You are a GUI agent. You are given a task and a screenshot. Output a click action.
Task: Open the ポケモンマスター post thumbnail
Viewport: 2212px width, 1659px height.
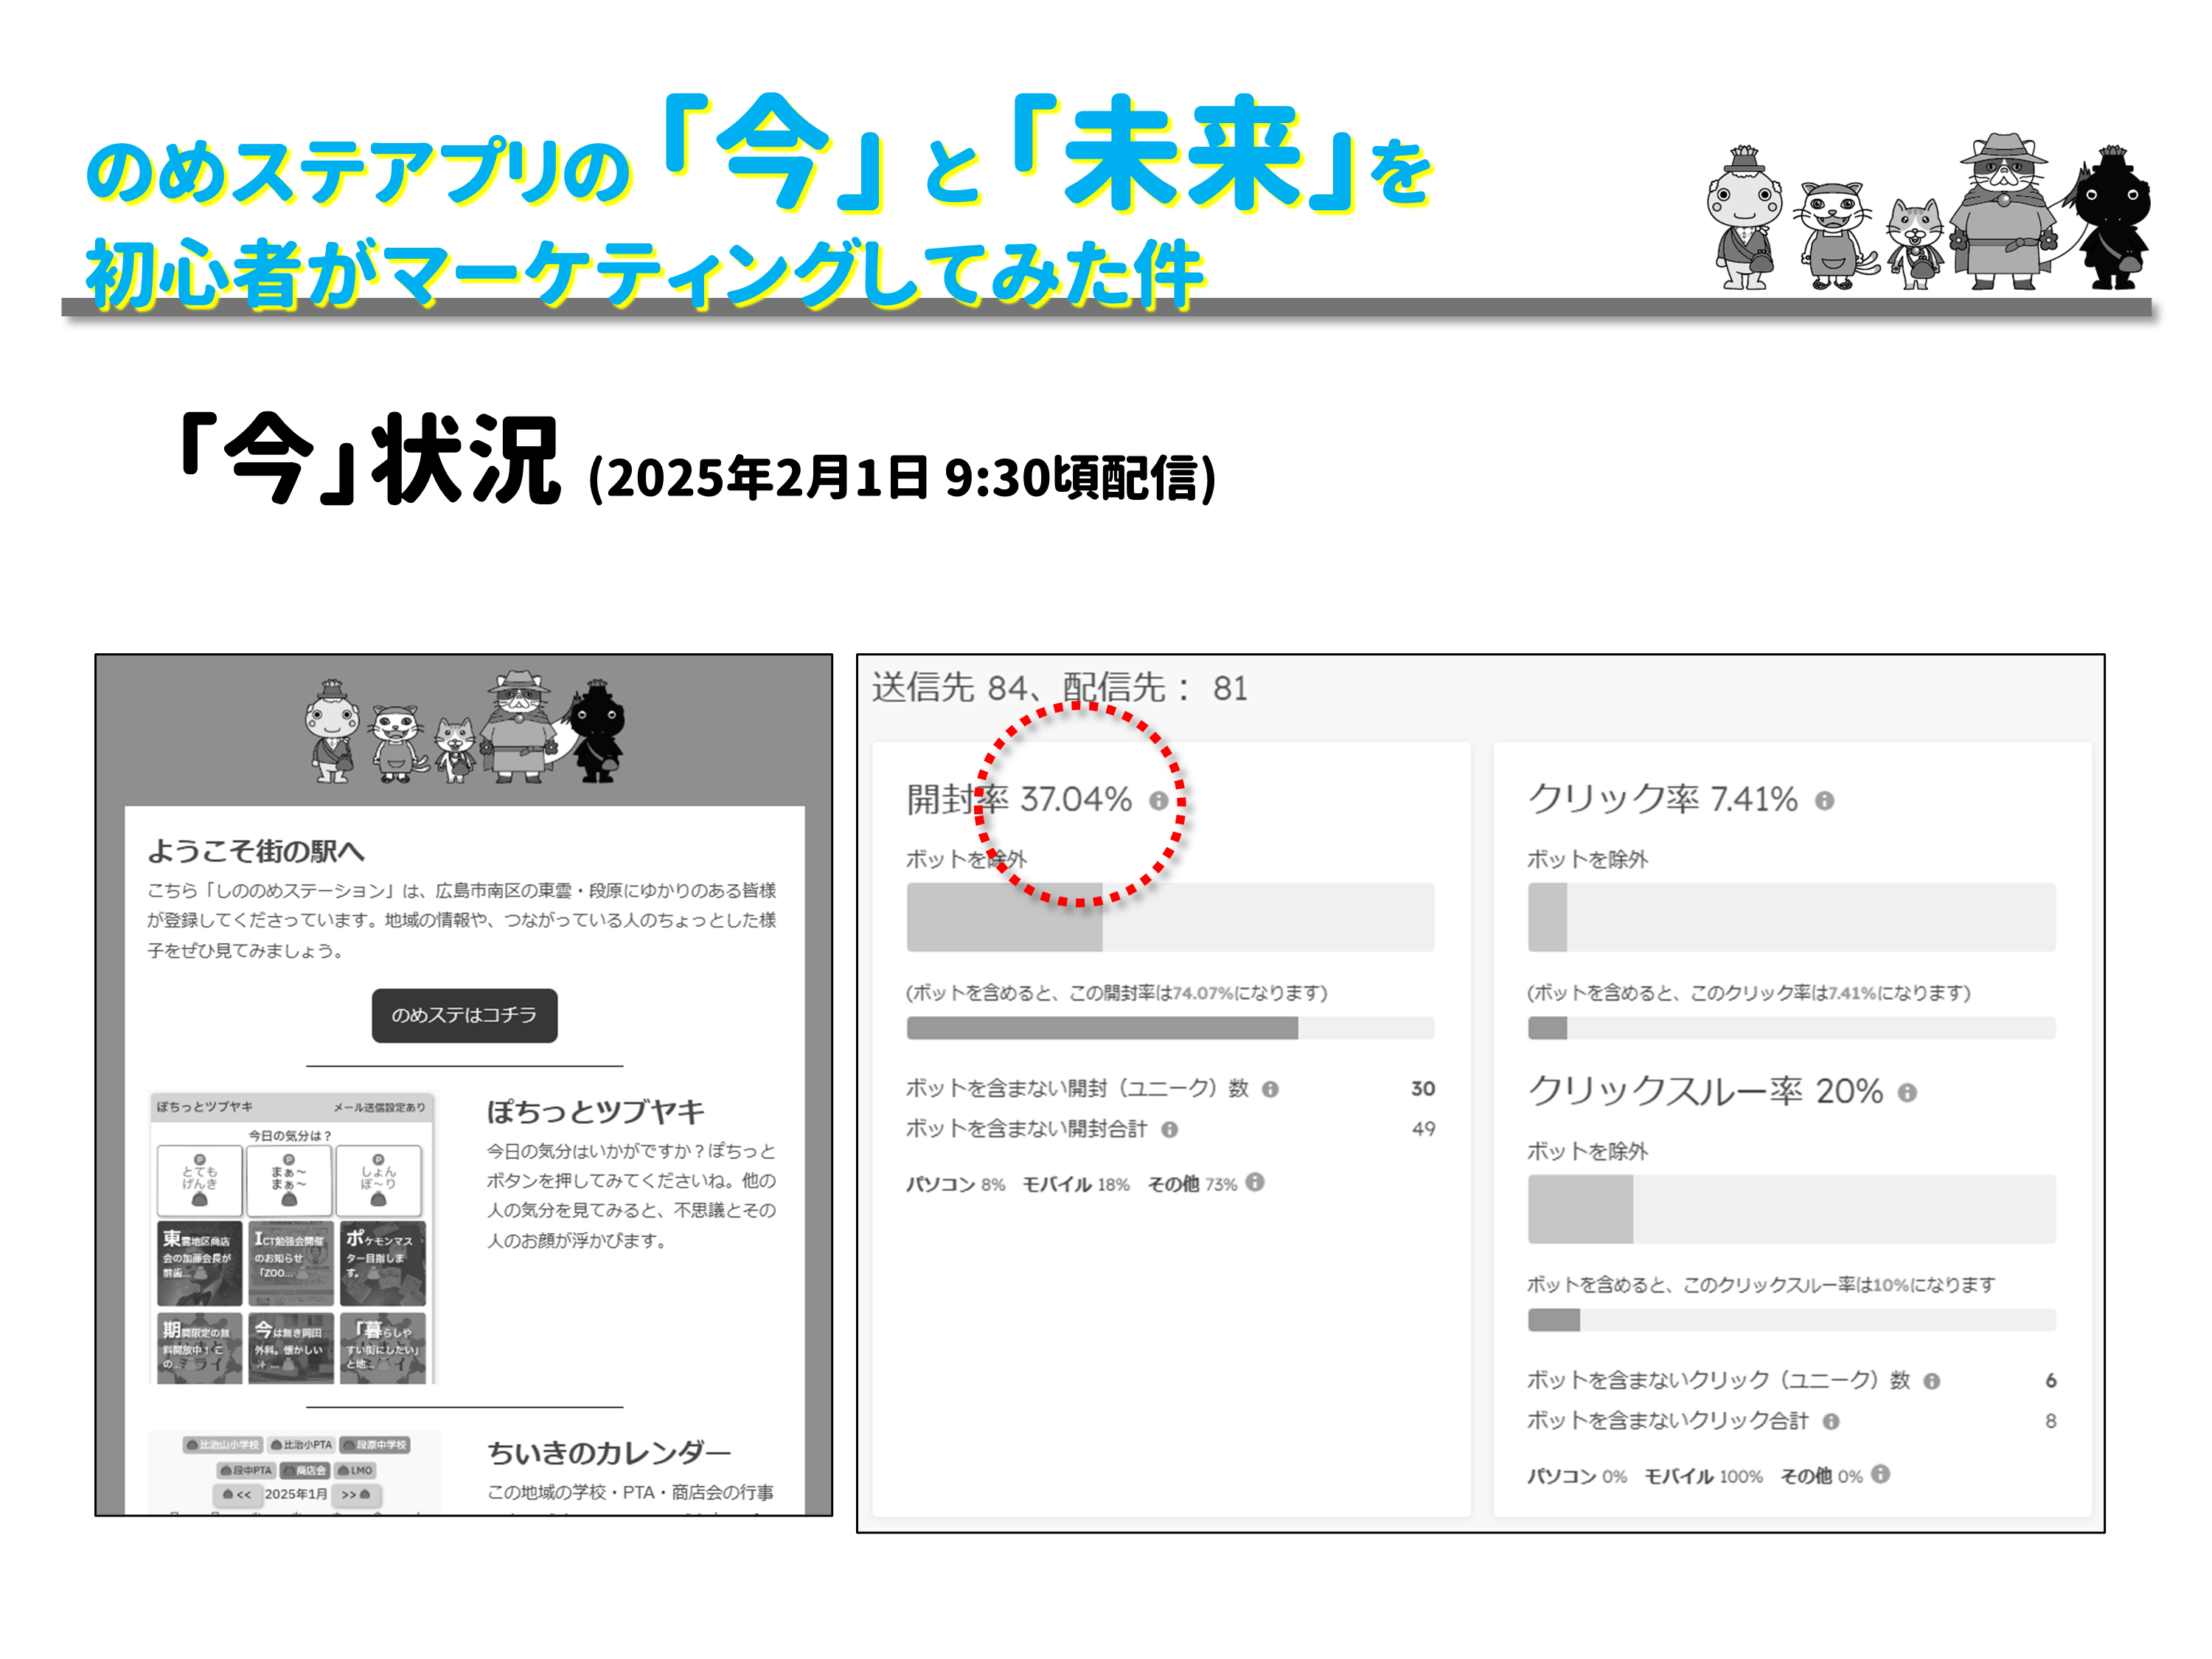pos(382,1263)
